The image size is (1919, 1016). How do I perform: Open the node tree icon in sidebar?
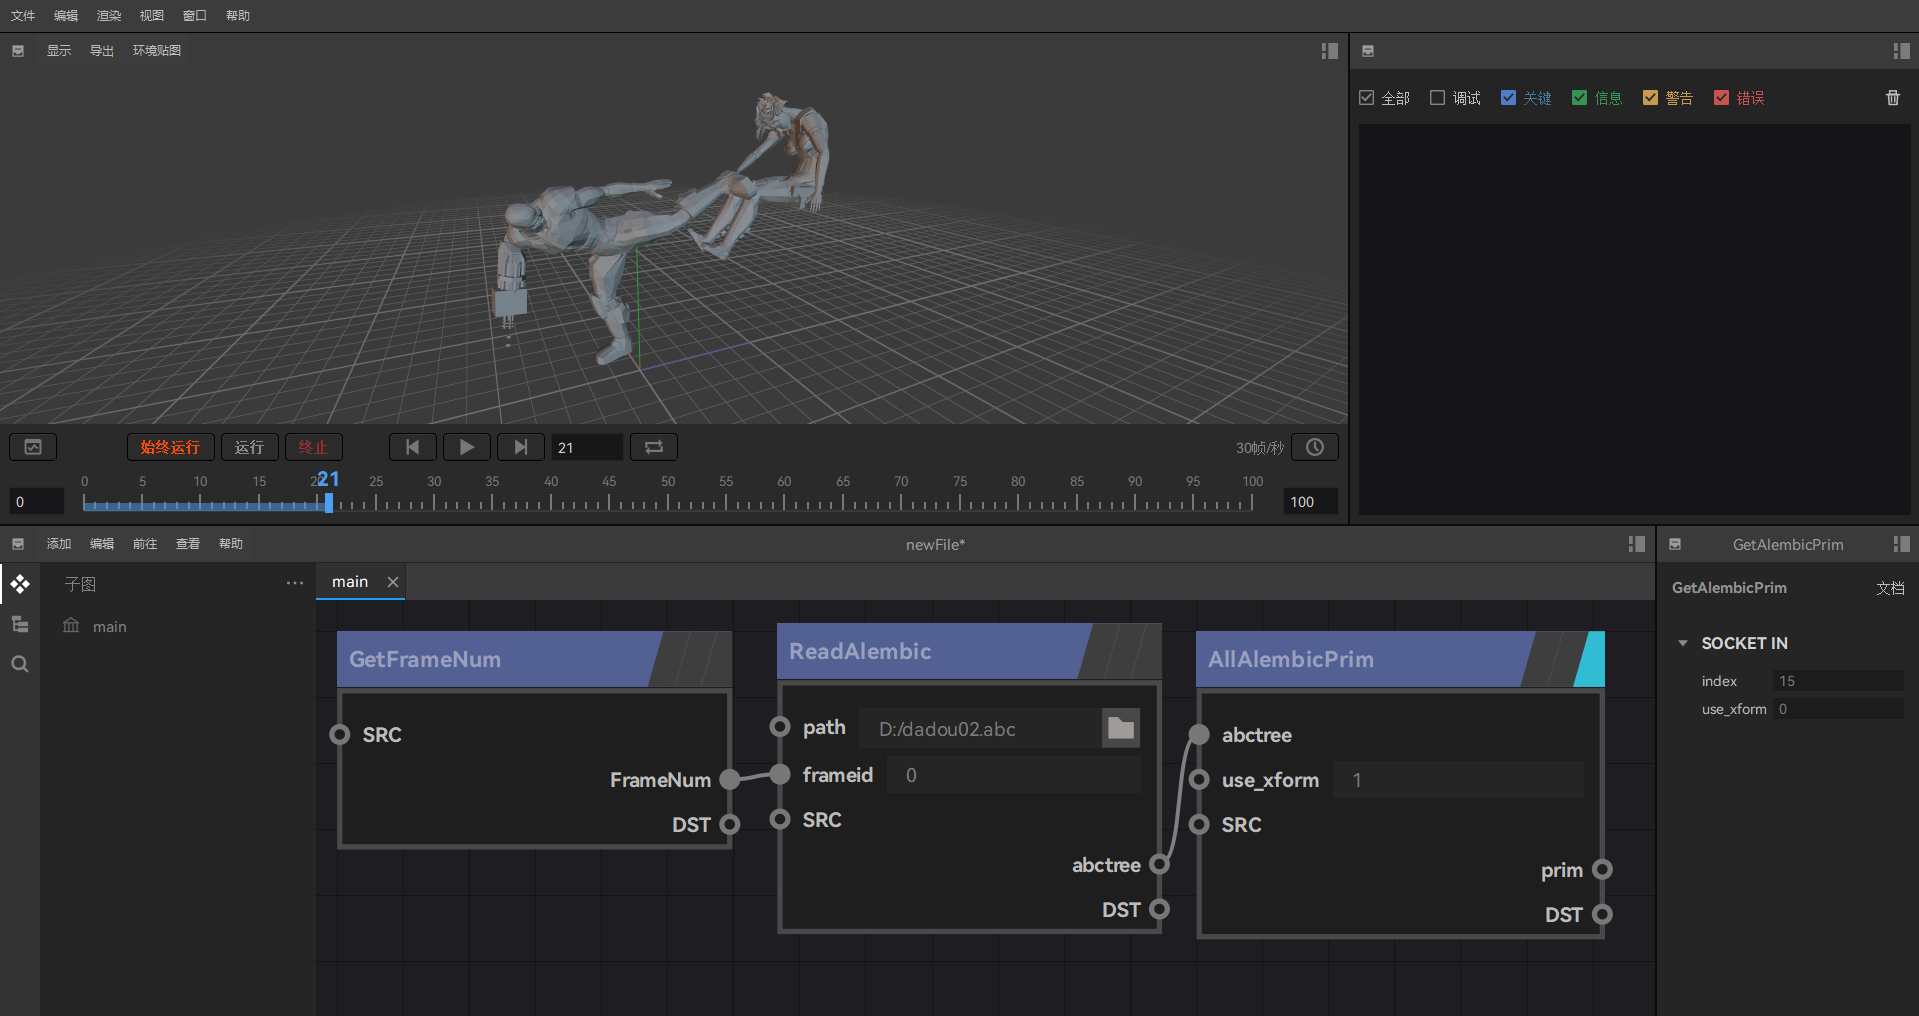click(20, 624)
